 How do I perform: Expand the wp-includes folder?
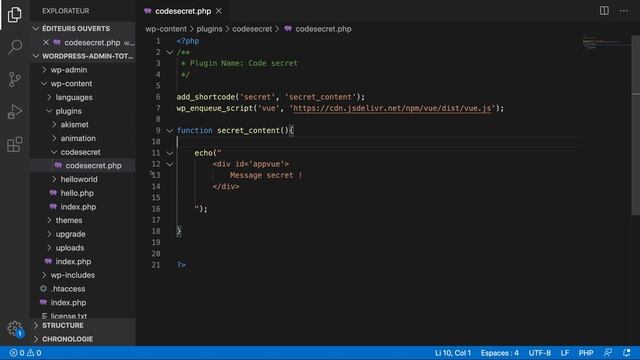point(82,275)
